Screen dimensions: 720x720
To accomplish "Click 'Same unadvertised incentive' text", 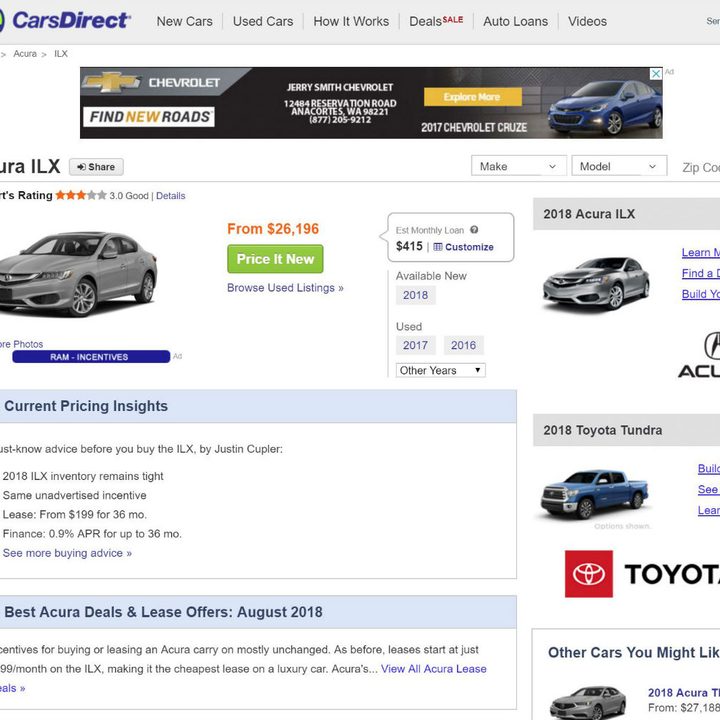I will [x=74, y=495].
